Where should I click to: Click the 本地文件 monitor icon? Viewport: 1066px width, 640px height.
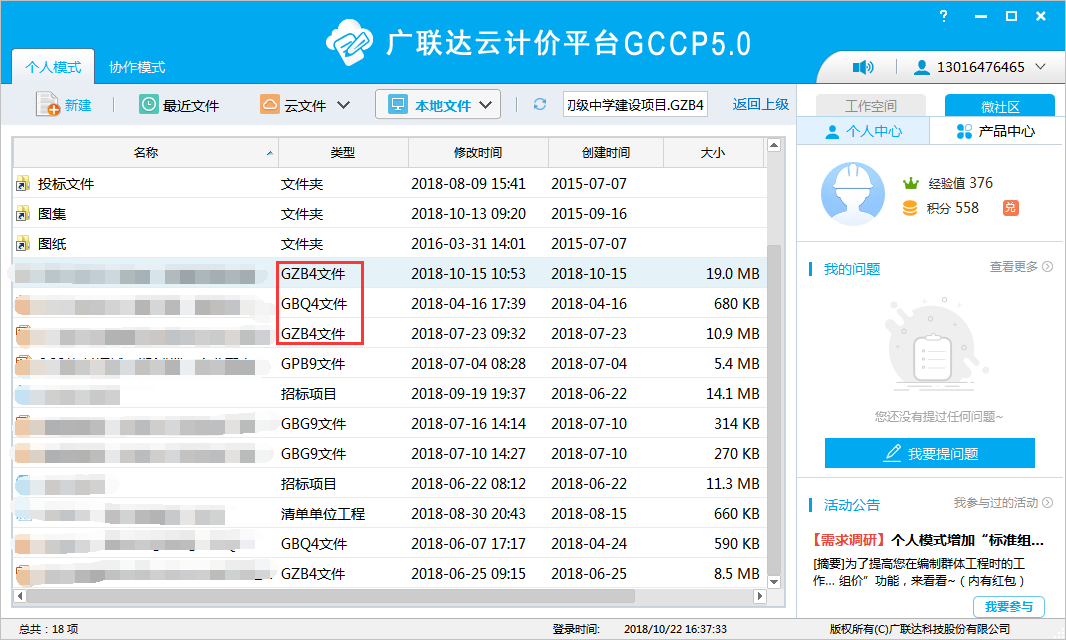(398, 104)
